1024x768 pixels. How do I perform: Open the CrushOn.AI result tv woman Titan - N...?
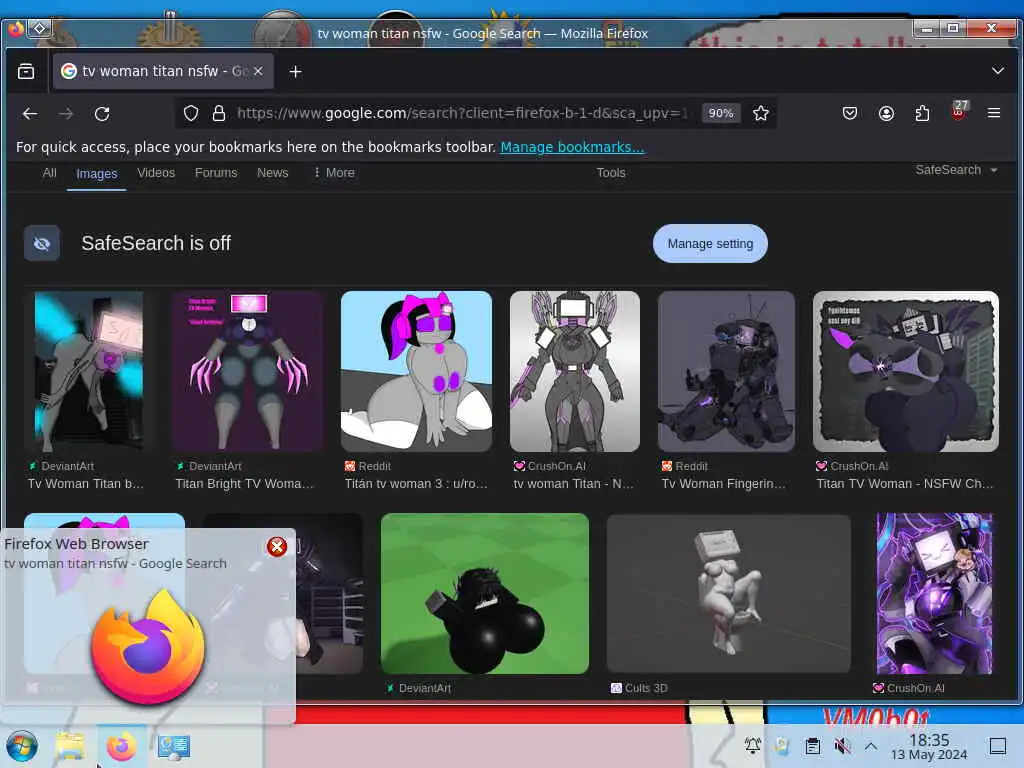pyautogui.click(x=573, y=484)
